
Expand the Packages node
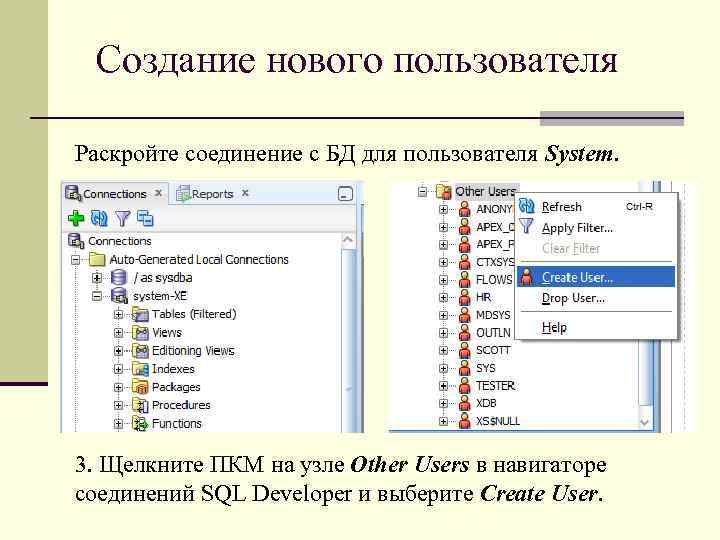point(118,387)
